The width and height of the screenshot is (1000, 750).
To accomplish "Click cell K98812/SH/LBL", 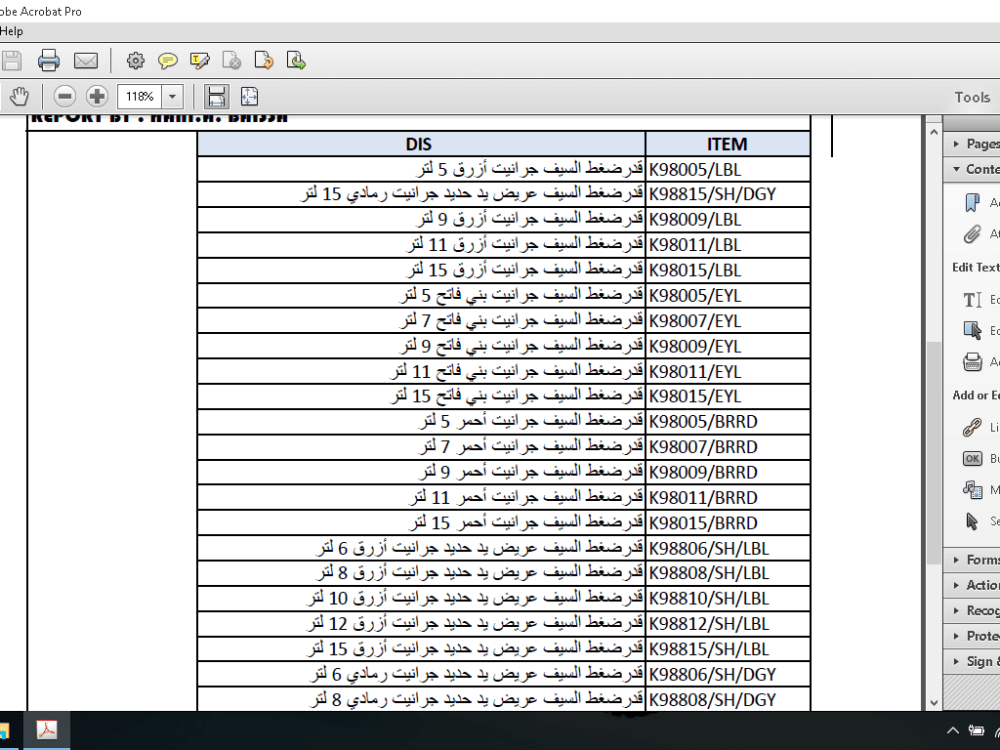I will [x=728, y=624].
